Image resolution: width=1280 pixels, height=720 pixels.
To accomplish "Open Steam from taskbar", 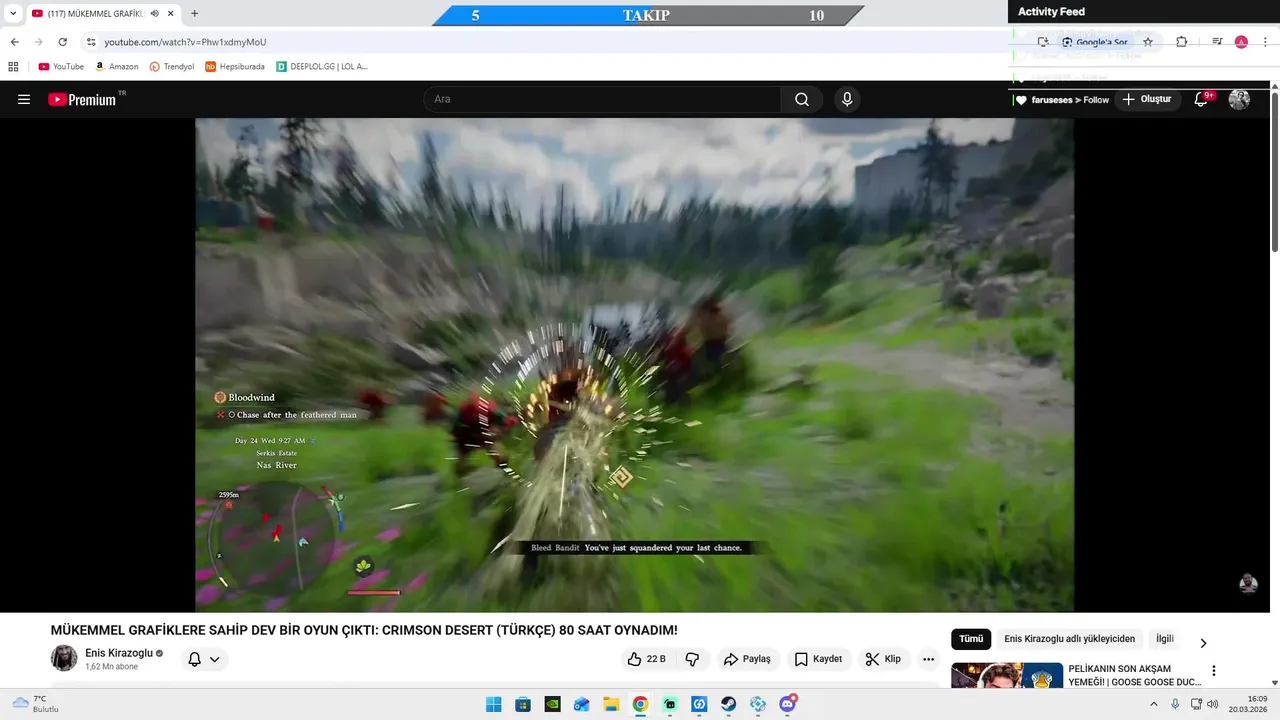I will tap(729, 704).
